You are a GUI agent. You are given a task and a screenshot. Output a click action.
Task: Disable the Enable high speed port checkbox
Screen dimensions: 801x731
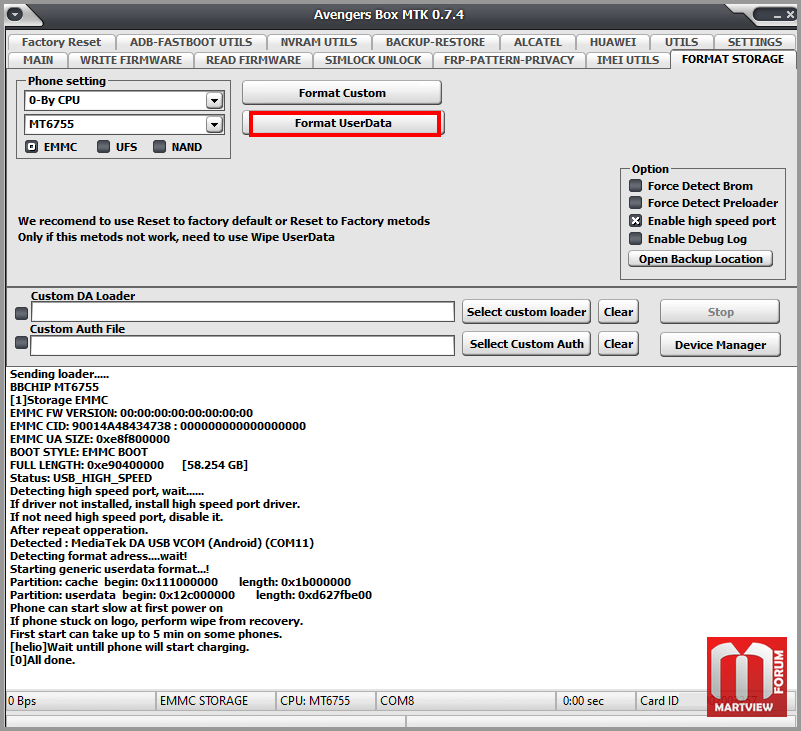point(635,221)
